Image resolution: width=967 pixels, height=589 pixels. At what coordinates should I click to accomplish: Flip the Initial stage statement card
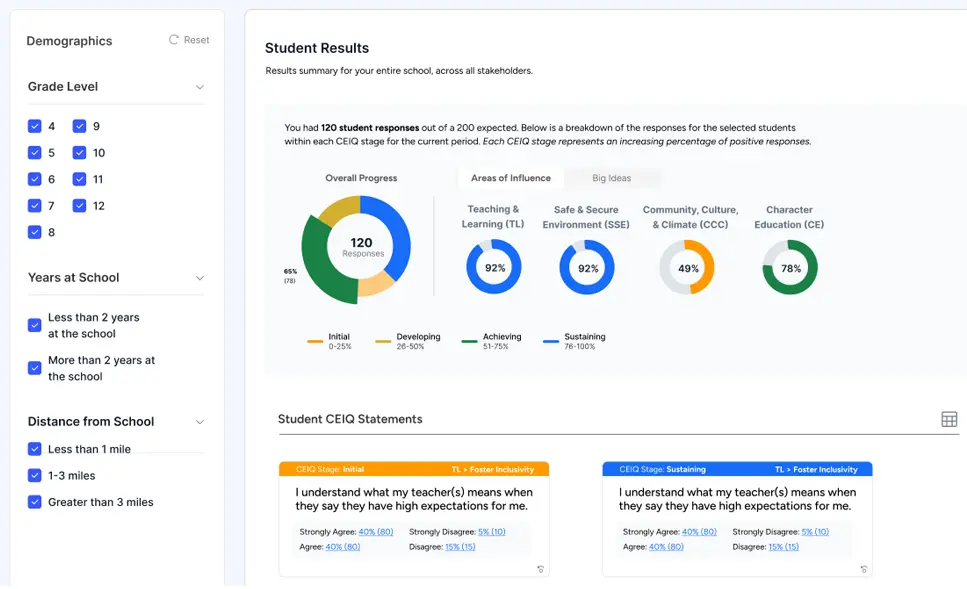tap(540, 568)
